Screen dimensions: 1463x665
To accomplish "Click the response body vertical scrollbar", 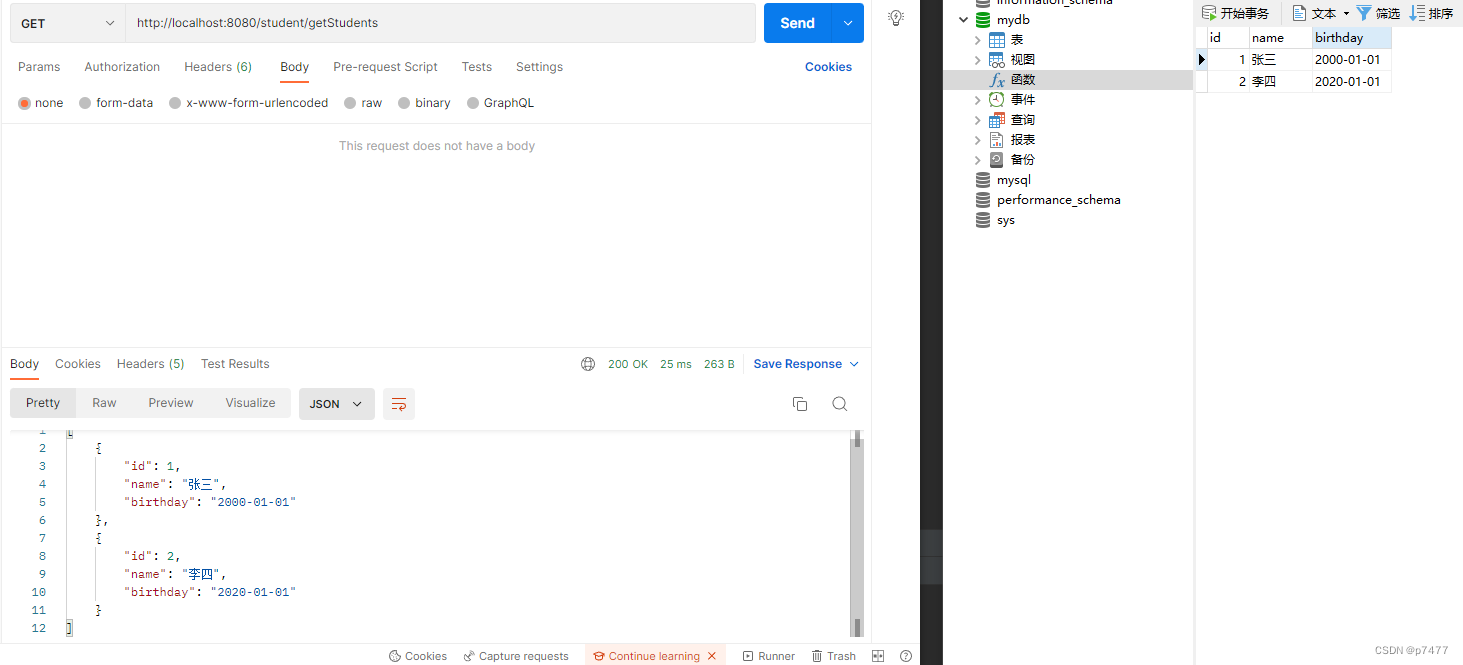I will pos(856,535).
